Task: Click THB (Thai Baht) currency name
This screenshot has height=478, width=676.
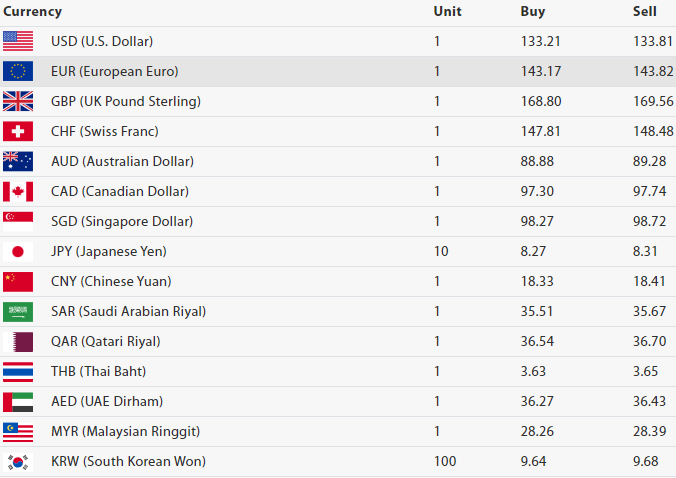Action: tap(99, 371)
